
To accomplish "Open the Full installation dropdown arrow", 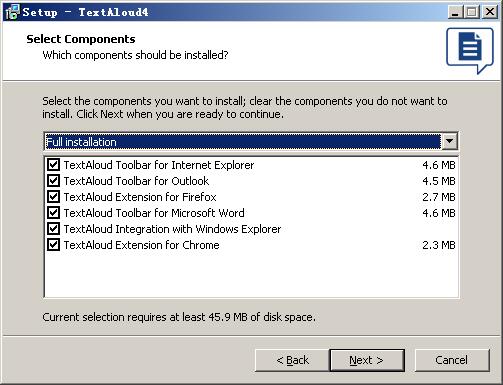I will pyautogui.click(x=449, y=141).
